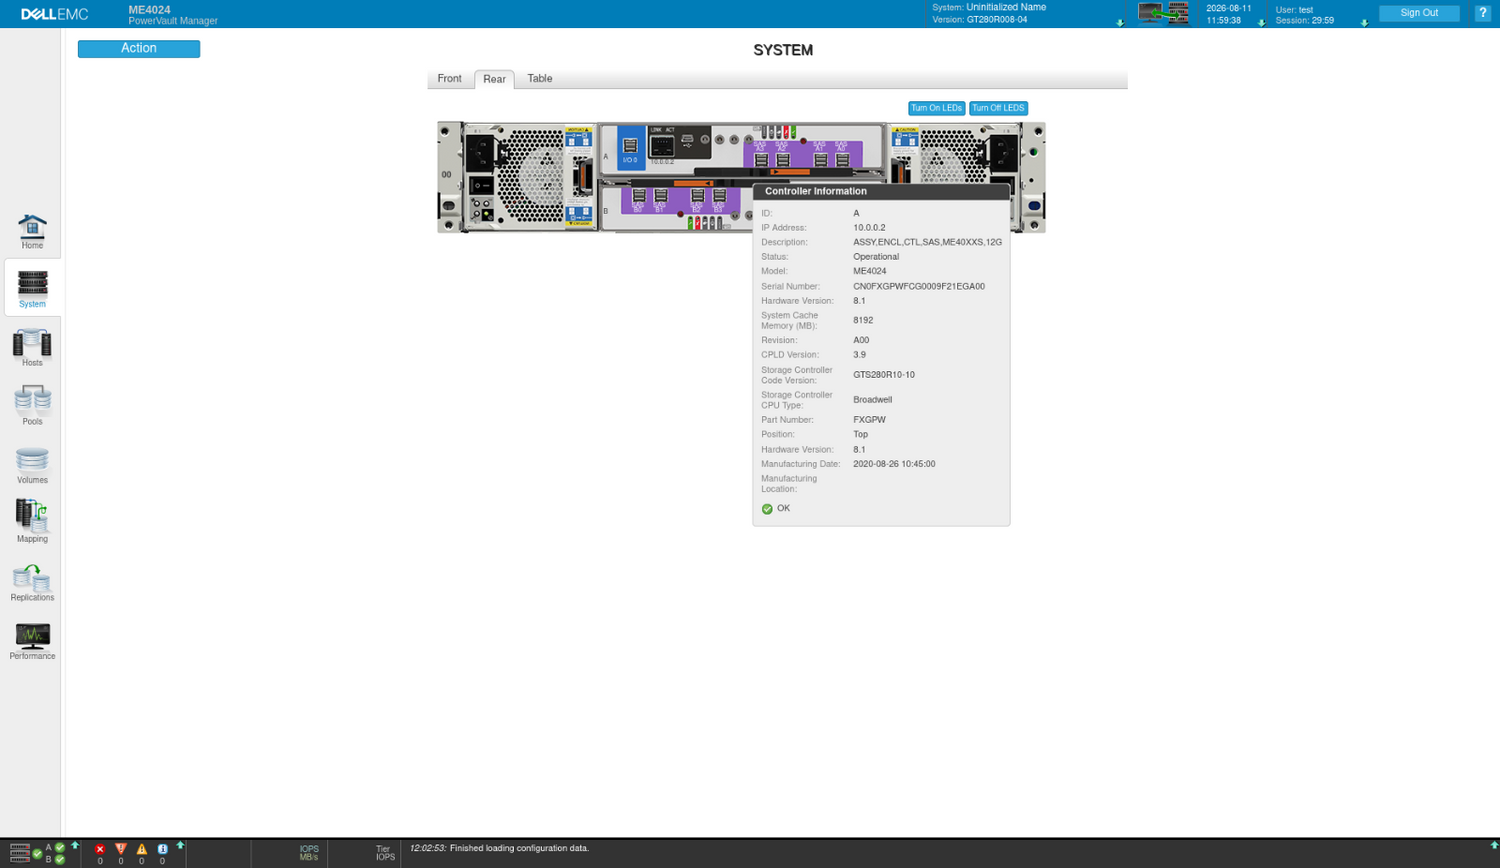Viewport: 1500px width, 868px height.
Task: Open the Volumes section in sidebar
Action: click(x=32, y=465)
